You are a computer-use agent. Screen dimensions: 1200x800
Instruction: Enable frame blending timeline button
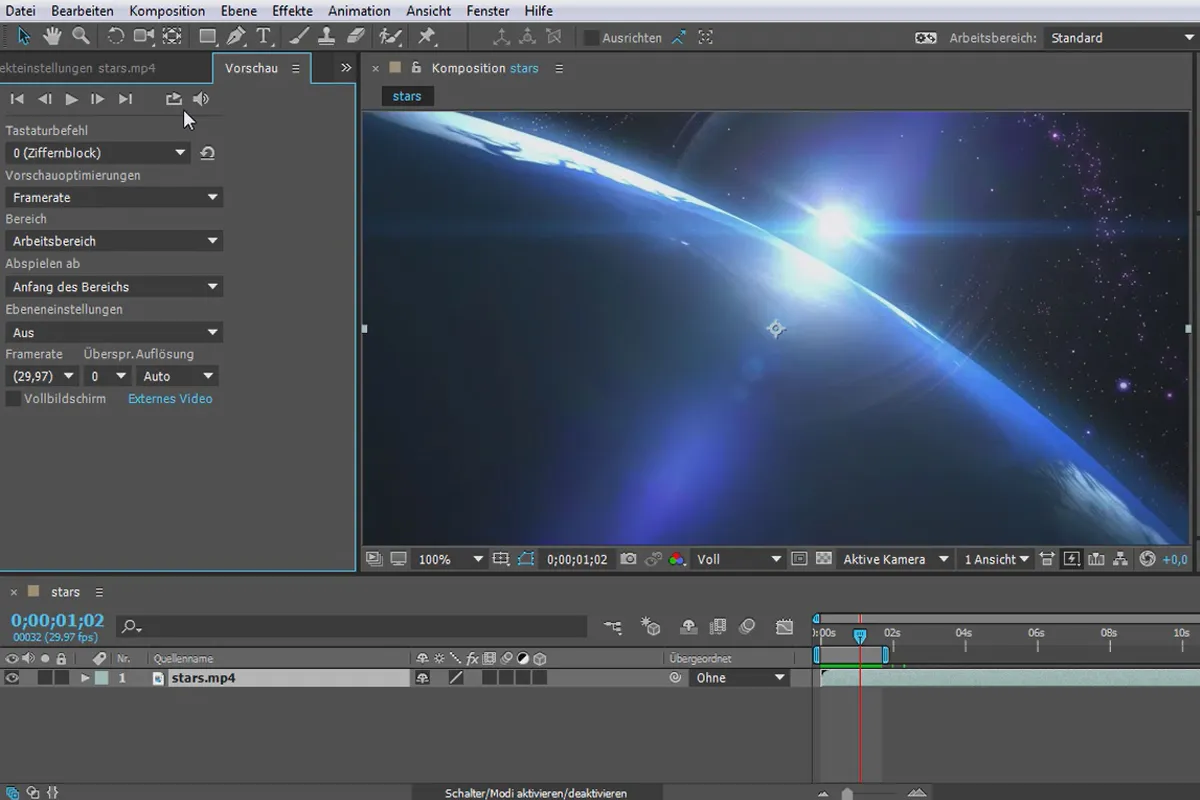pyautogui.click(x=717, y=627)
